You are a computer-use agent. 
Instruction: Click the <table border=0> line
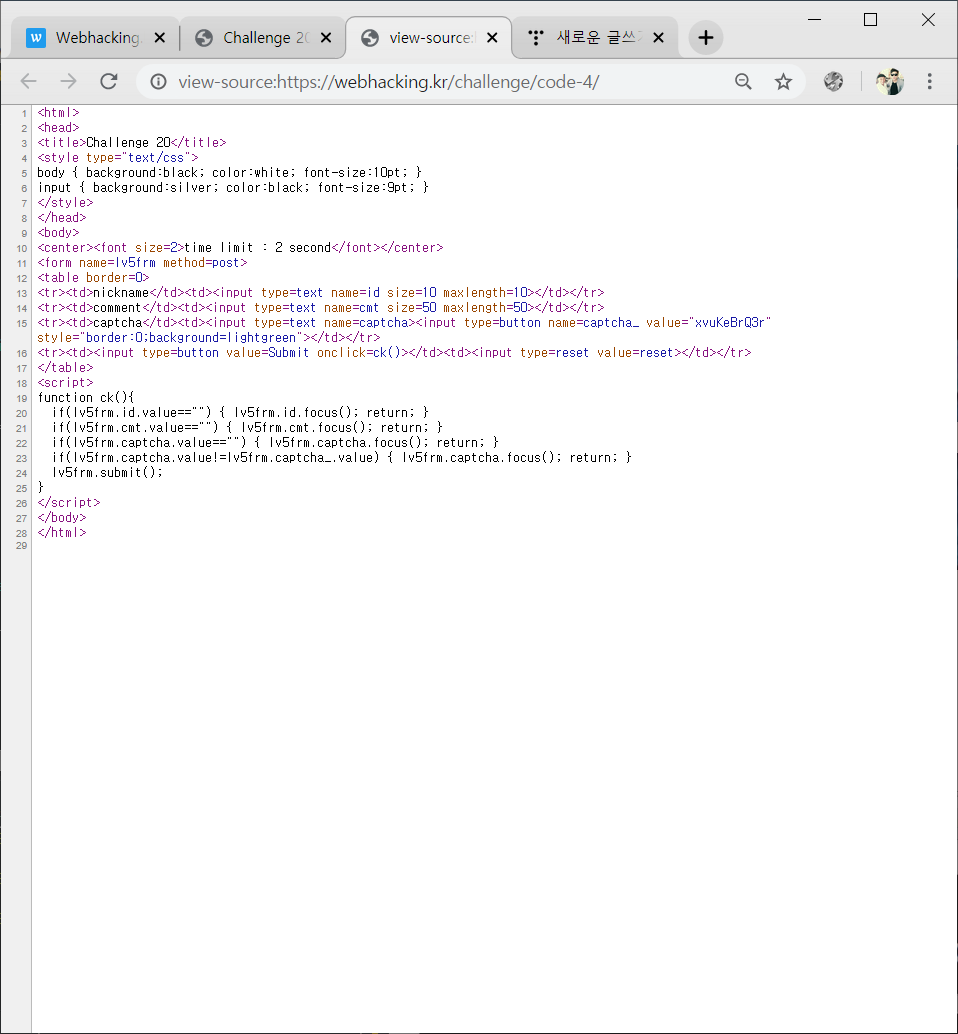(x=93, y=278)
